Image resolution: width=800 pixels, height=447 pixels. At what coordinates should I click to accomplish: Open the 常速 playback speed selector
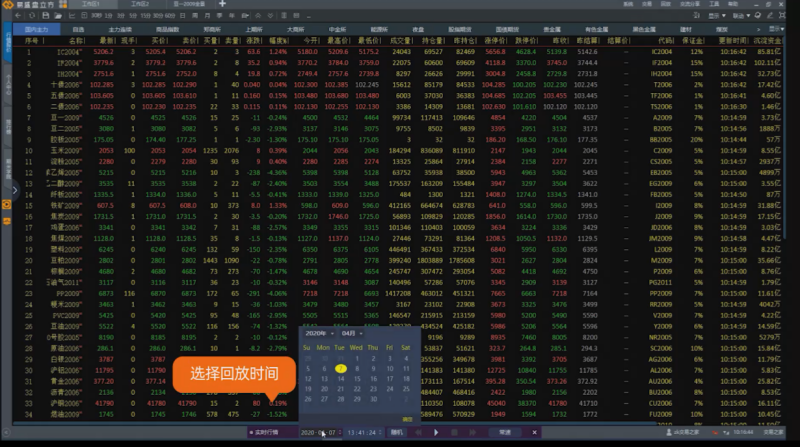pos(506,431)
